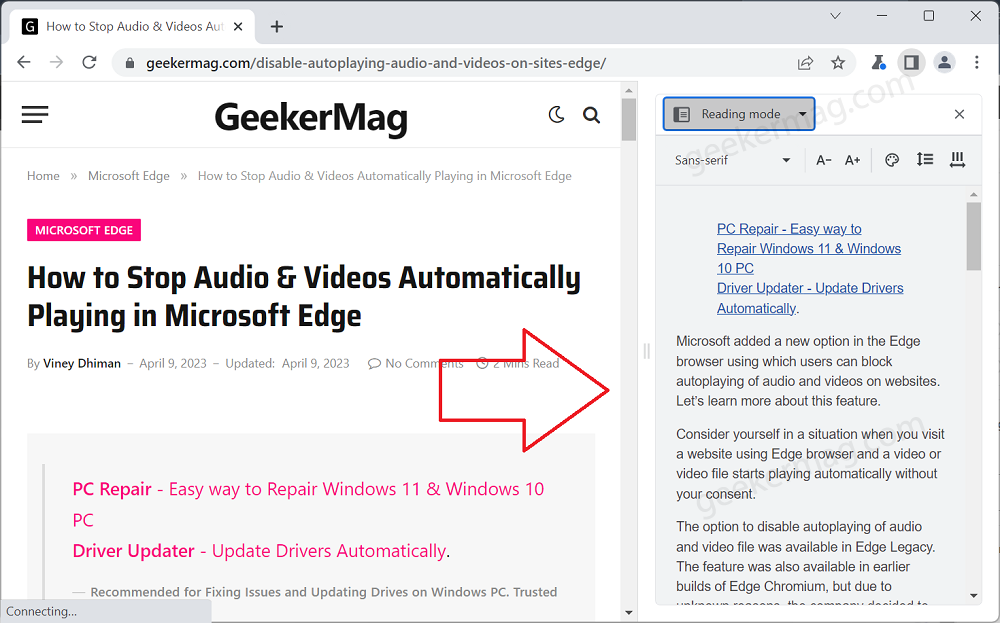Increase reading mode font size
1000x623 pixels.
(x=853, y=160)
